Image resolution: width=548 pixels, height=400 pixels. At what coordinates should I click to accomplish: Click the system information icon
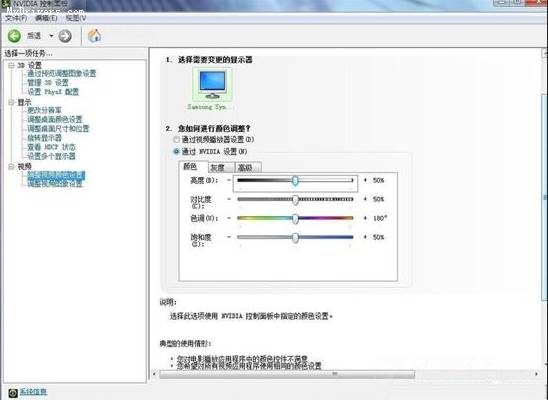(x=13, y=393)
